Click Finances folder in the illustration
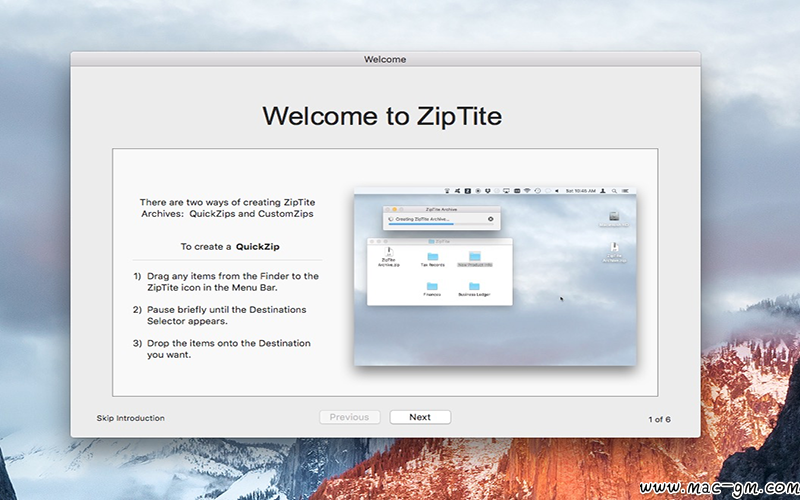This screenshot has width=800, height=500. click(432, 289)
